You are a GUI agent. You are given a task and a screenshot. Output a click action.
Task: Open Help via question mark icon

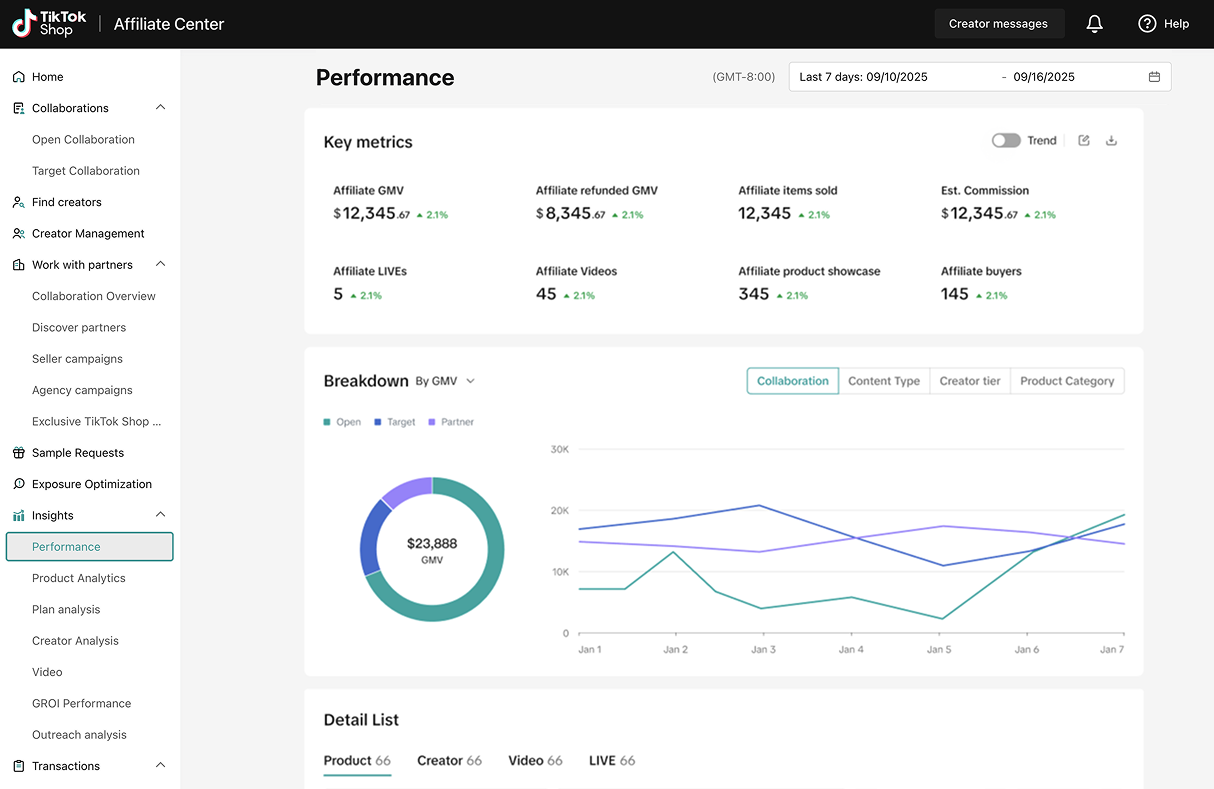click(x=1147, y=24)
